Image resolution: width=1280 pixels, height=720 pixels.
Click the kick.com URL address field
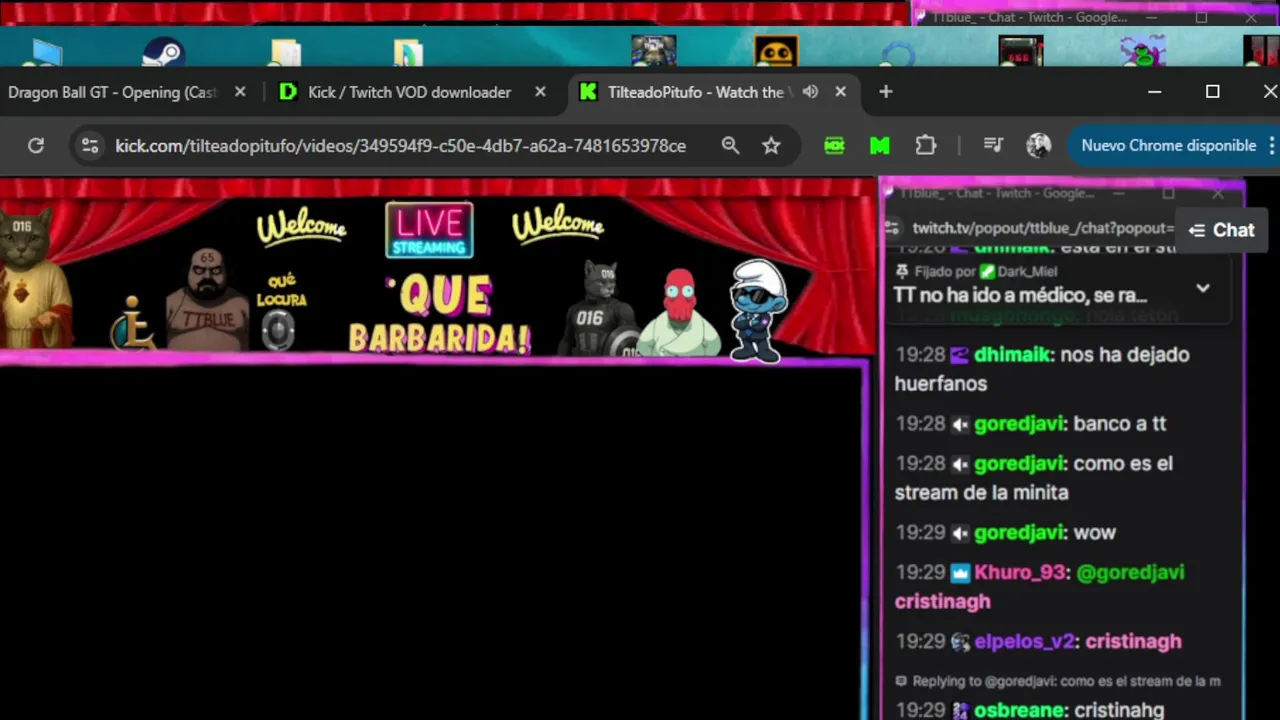coord(400,146)
